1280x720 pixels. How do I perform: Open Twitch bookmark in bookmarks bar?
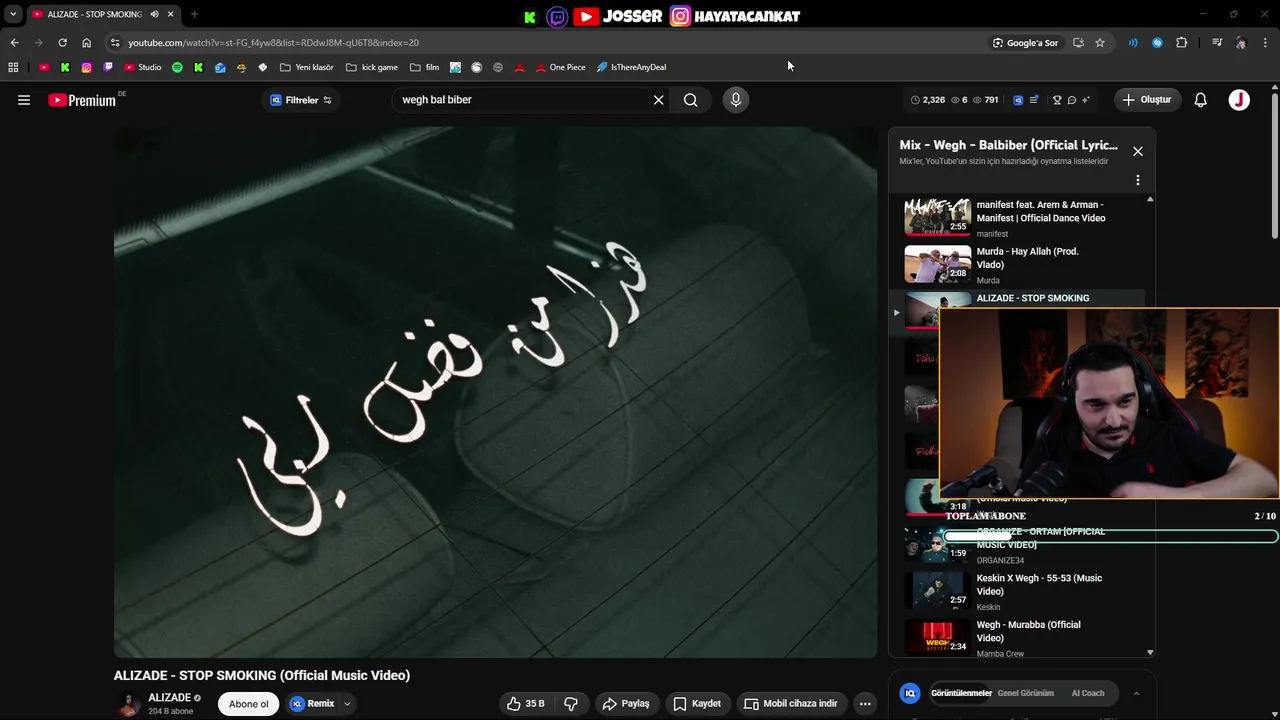pyautogui.click(x=108, y=68)
